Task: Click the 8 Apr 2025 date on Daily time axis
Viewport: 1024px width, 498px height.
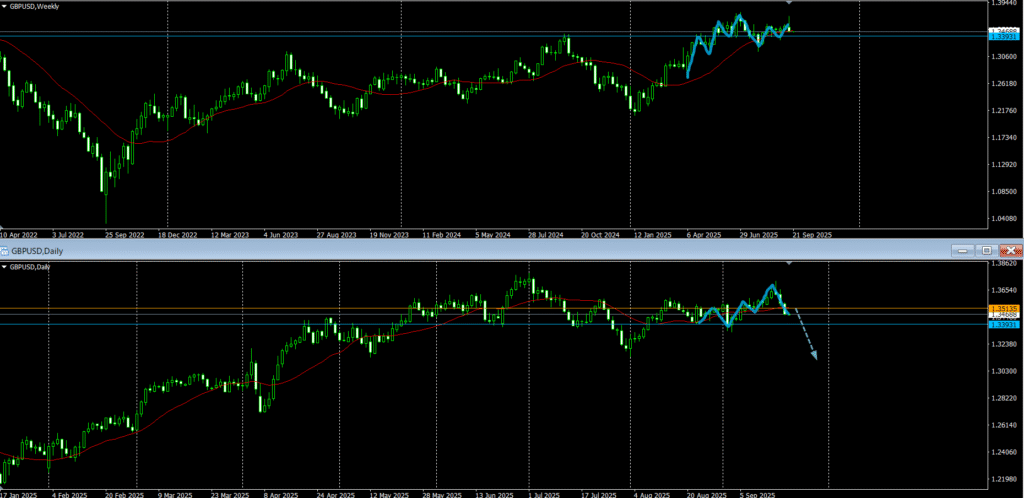Action: tap(282, 493)
